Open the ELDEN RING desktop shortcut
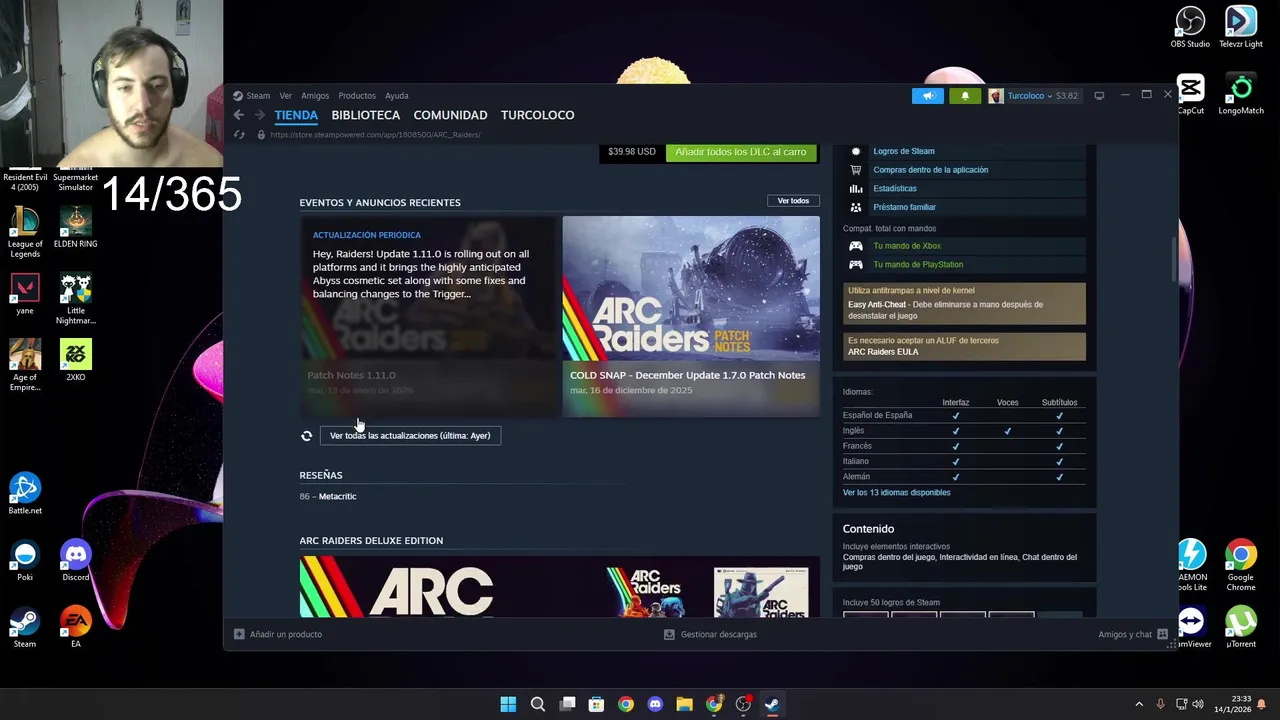The image size is (1280, 720). click(75, 227)
